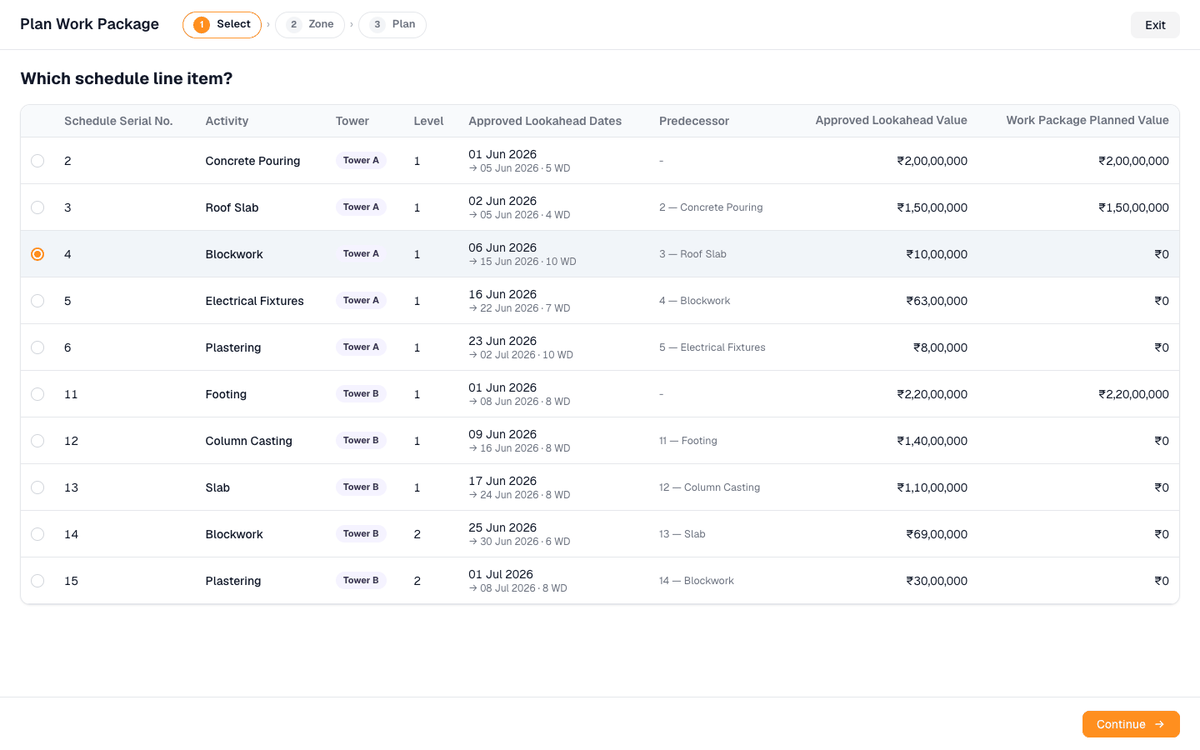The height and width of the screenshot is (750, 1200).
Task: Select radio button for serial 14 Blockwork
Action: point(37,534)
